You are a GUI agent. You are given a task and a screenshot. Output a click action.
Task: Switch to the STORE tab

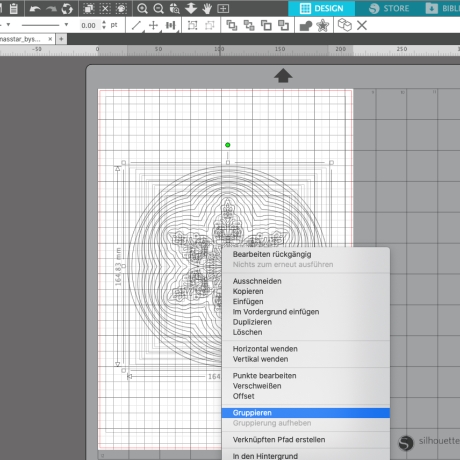389,8
